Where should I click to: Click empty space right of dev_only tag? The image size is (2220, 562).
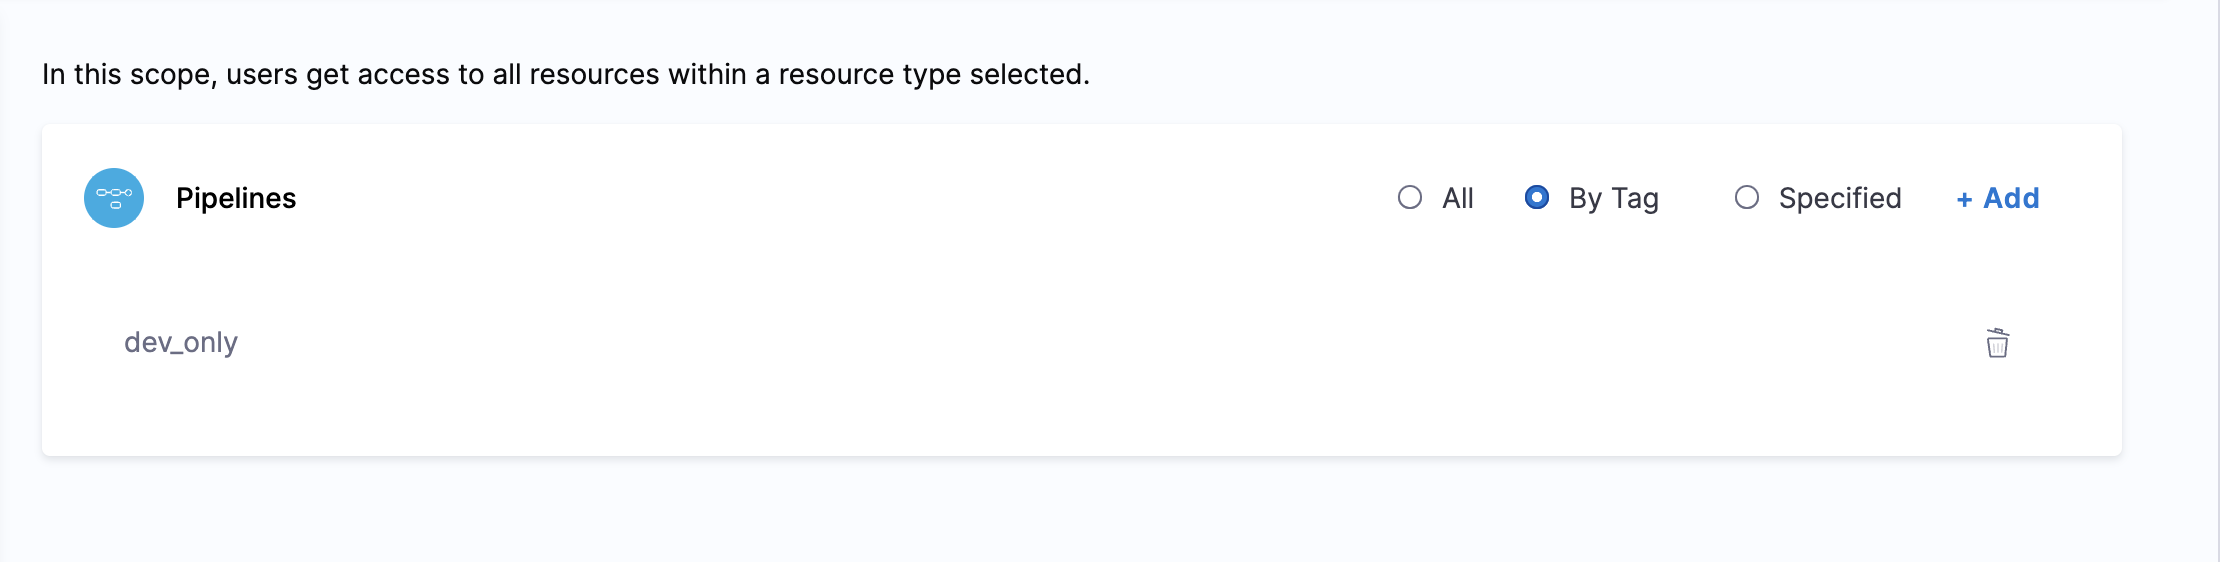pyautogui.click(x=1000, y=342)
